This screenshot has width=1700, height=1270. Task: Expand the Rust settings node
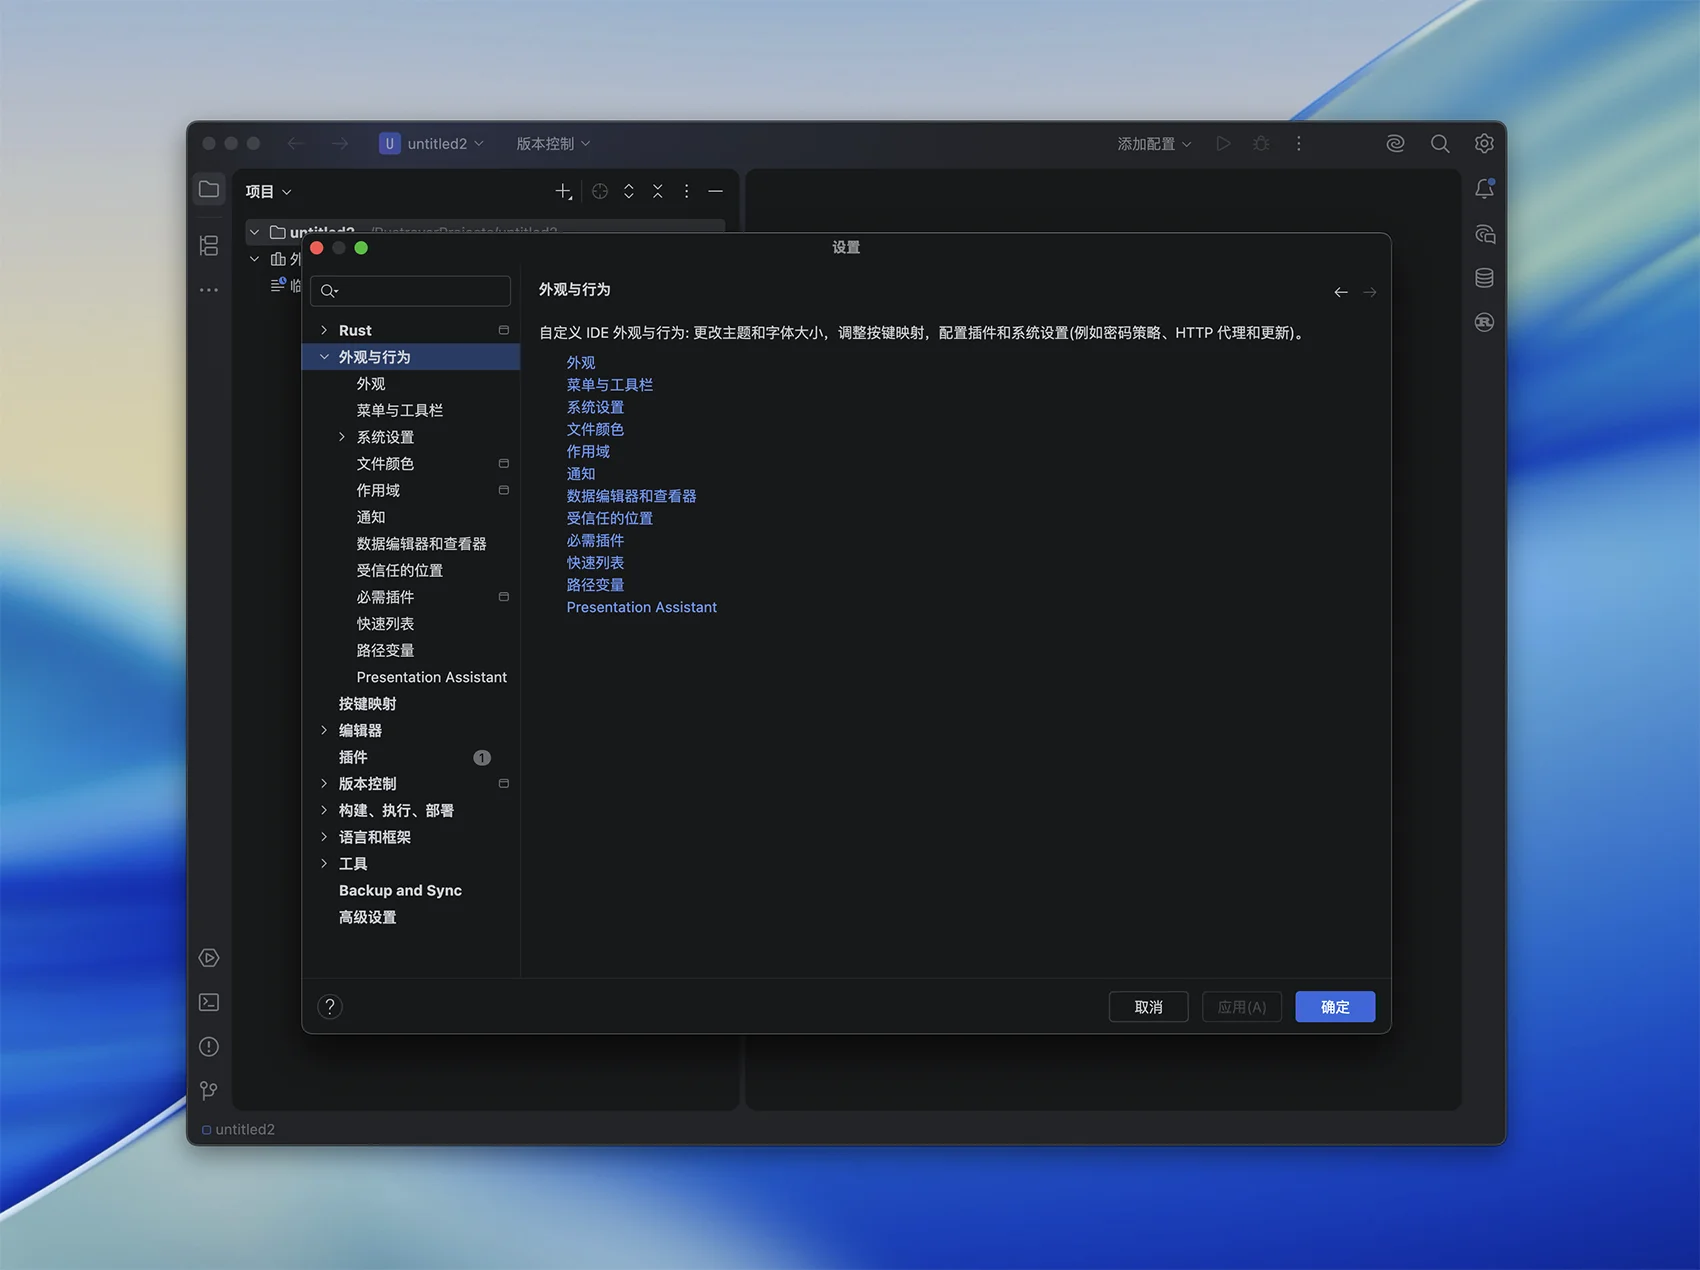pyautogui.click(x=324, y=330)
